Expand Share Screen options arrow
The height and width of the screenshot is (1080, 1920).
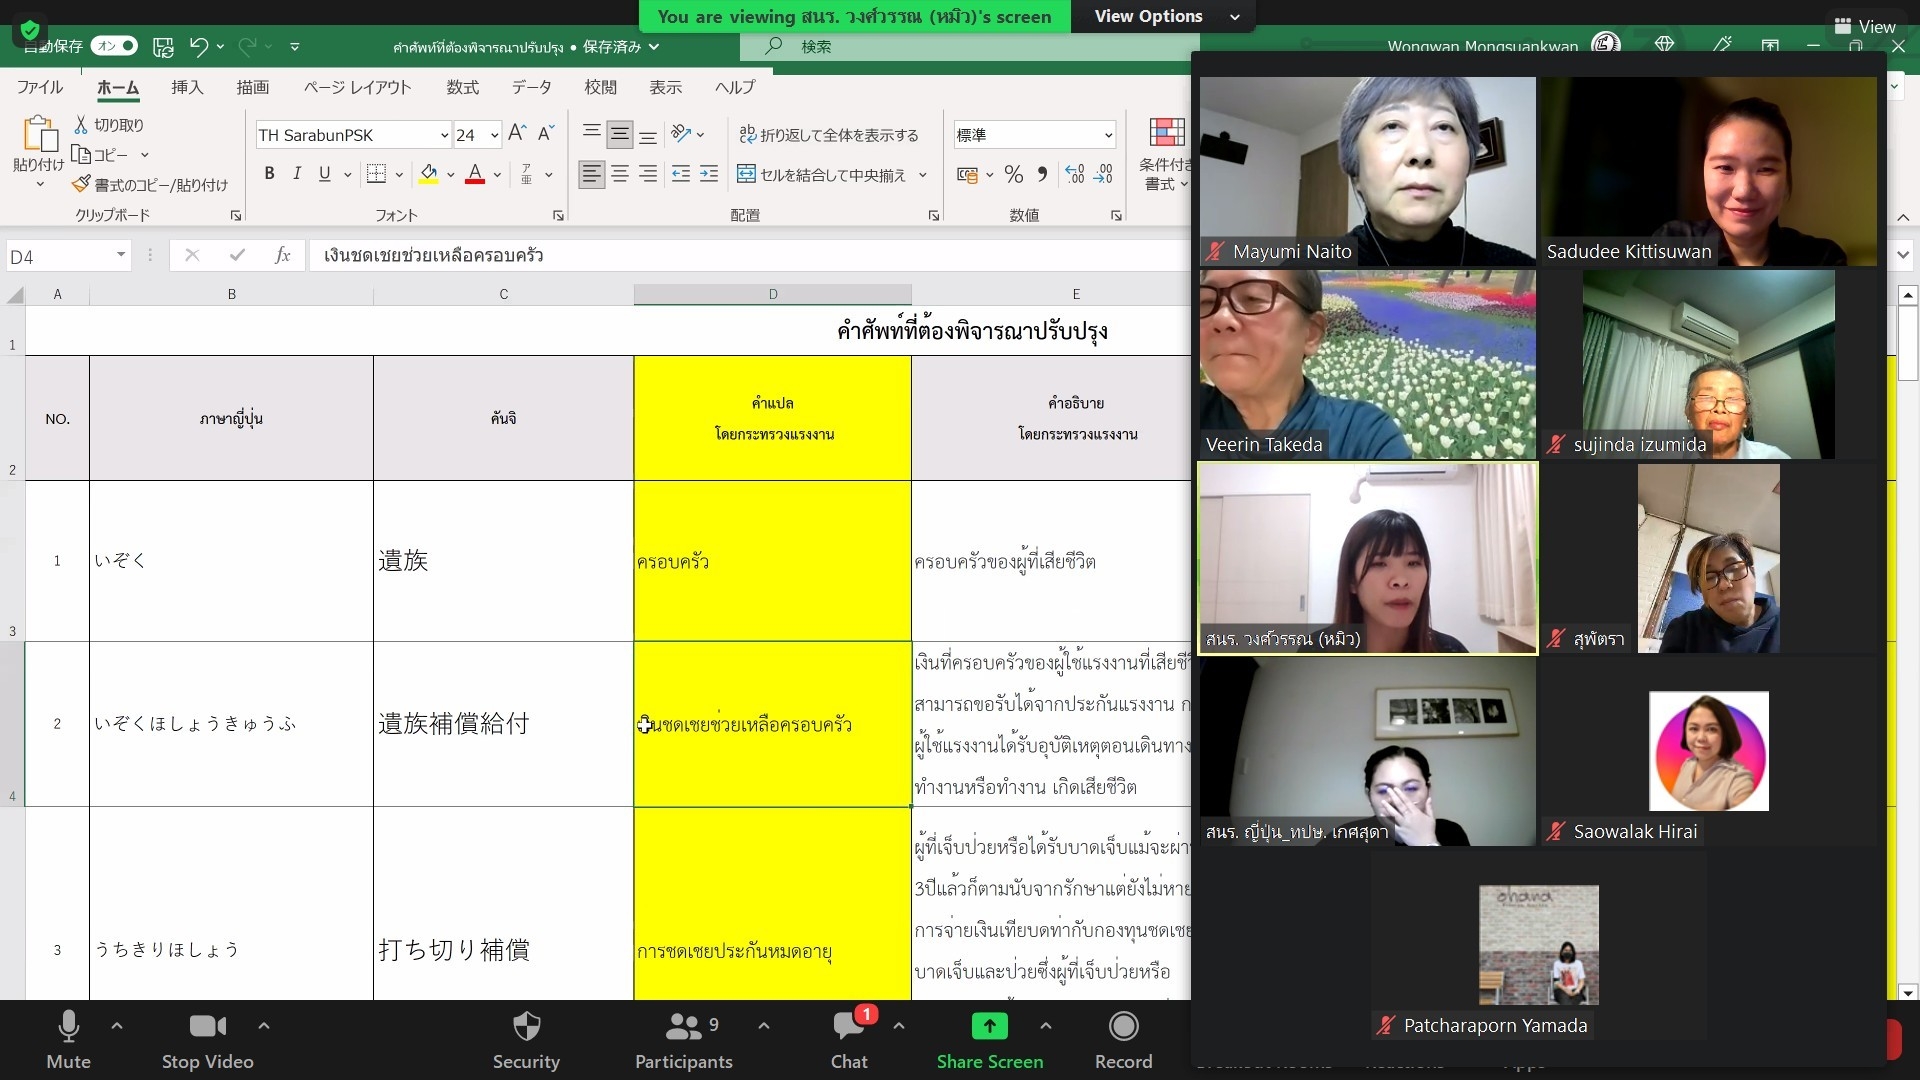pyautogui.click(x=1046, y=1025)
